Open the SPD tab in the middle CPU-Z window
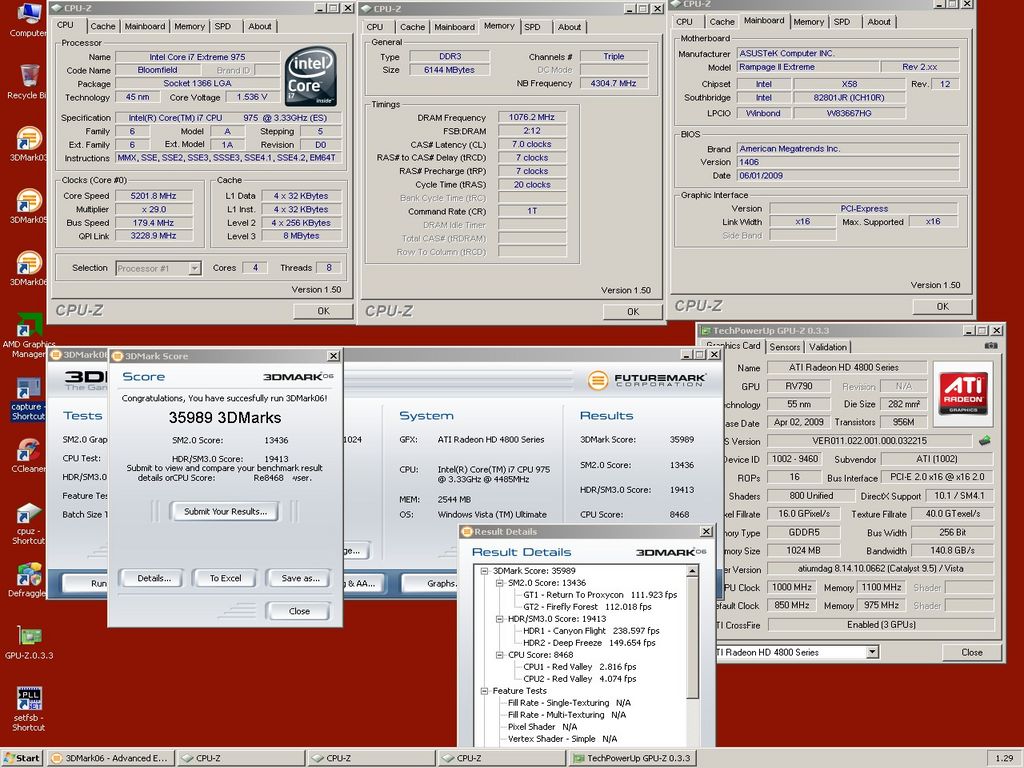The width and height of the screenshot is (1024, 768). 532,27
